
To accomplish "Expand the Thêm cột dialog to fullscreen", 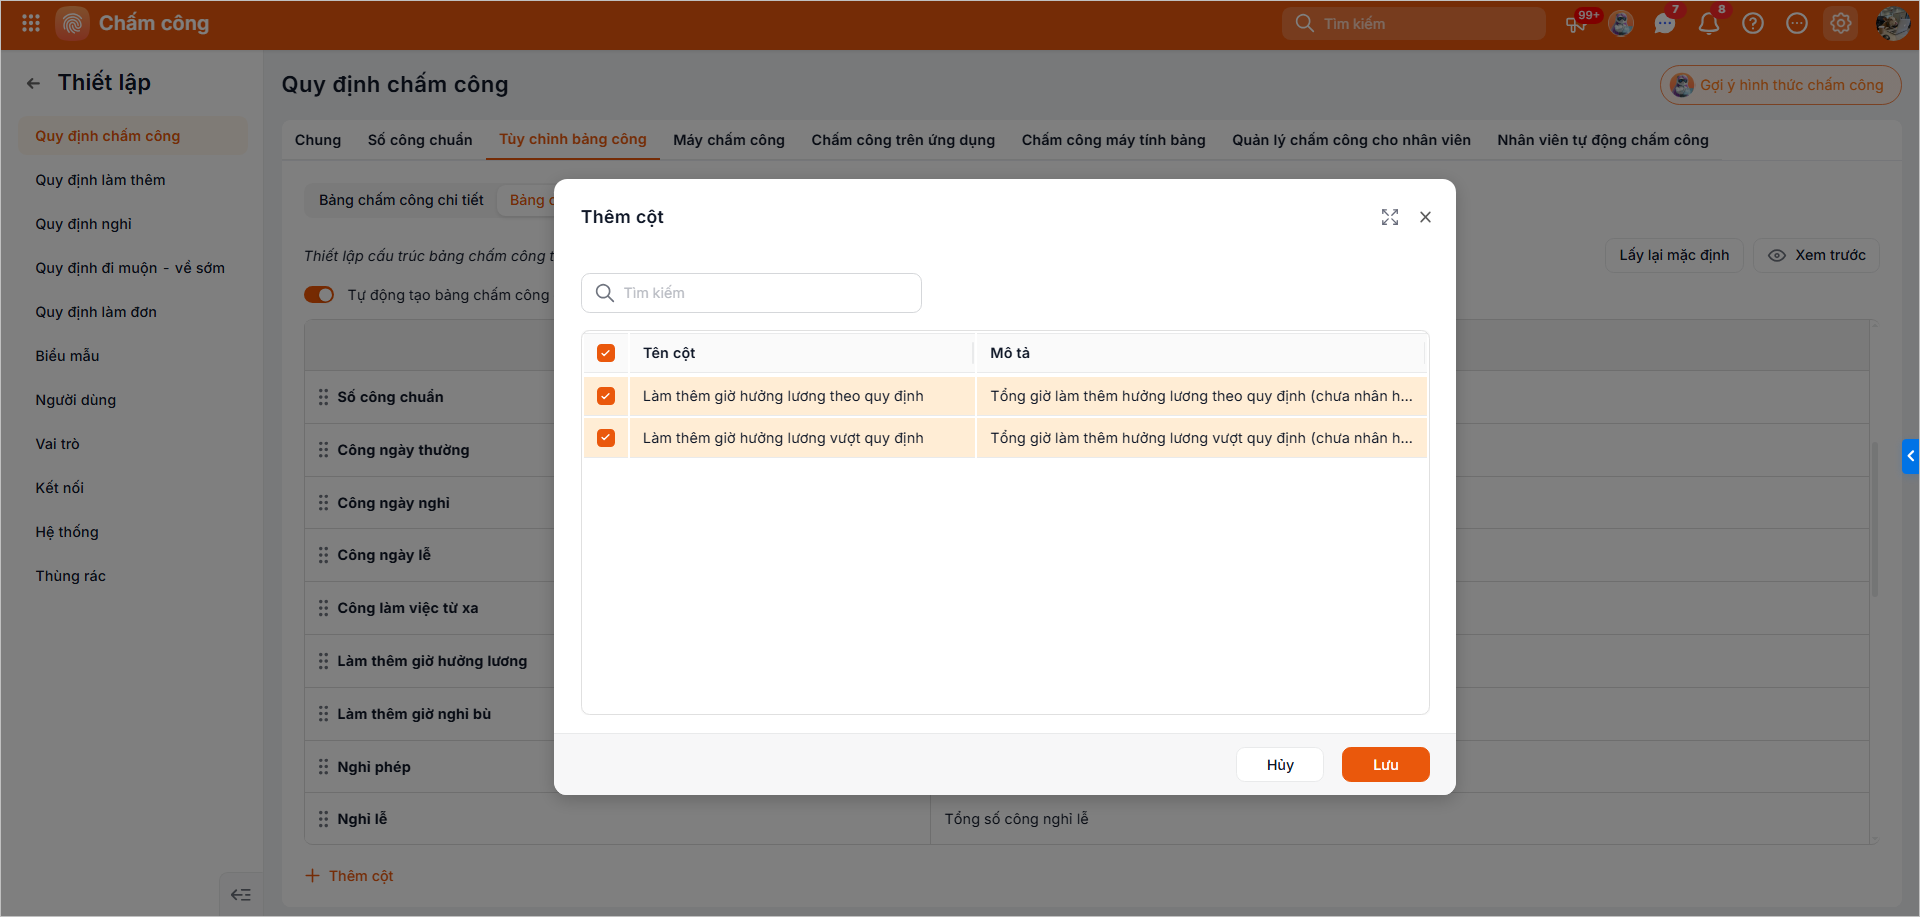I will [x=1390, y=217].
